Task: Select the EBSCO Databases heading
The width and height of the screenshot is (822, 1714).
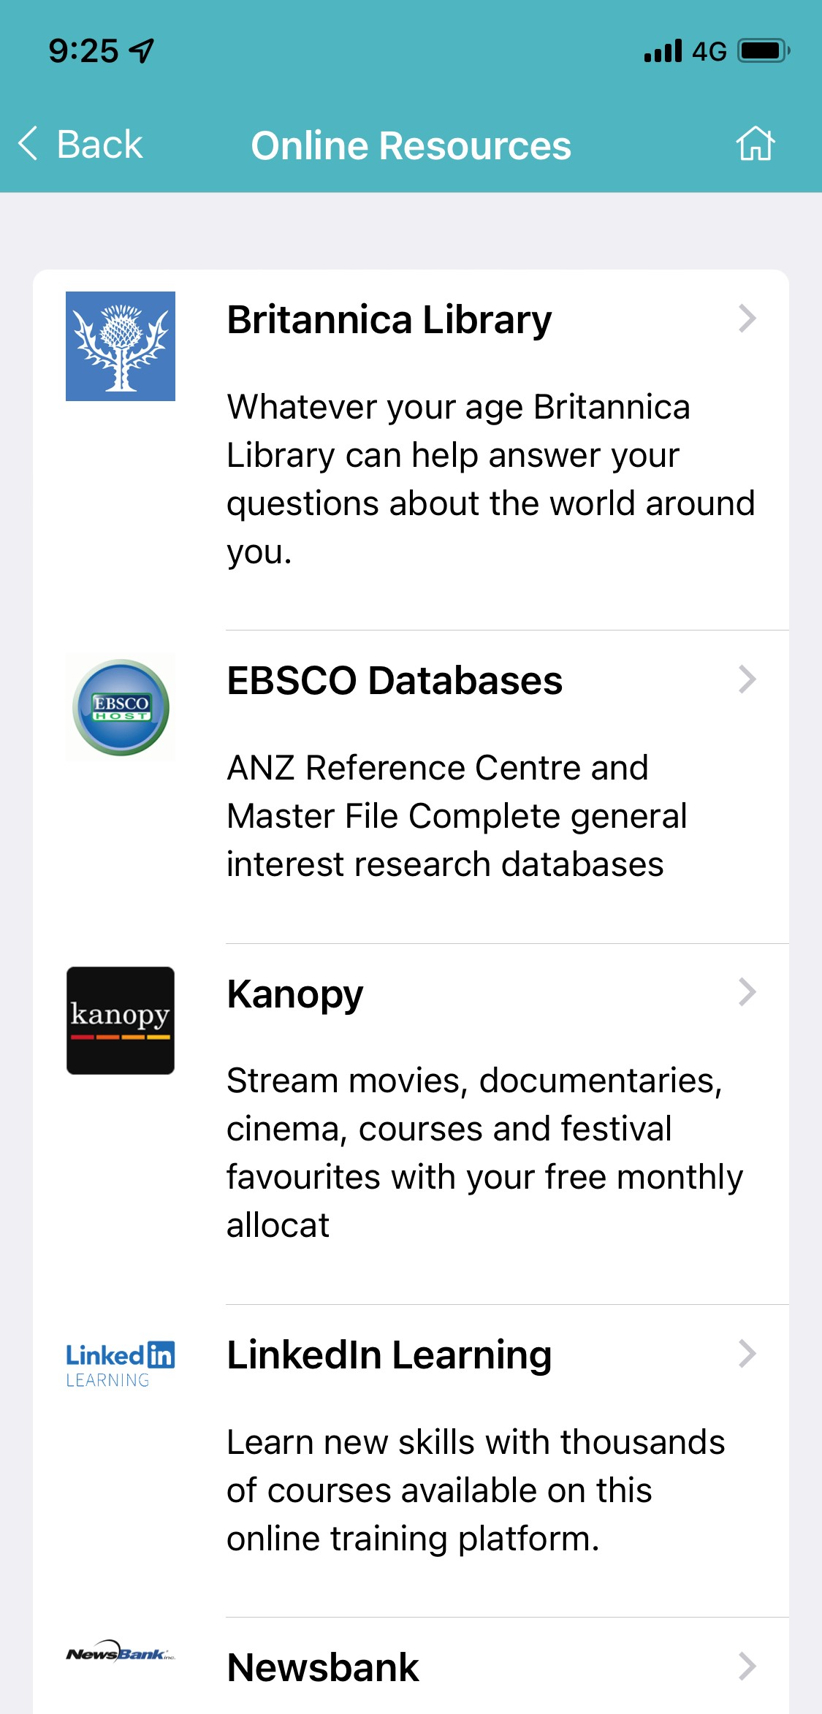Action: pos(394,681)
